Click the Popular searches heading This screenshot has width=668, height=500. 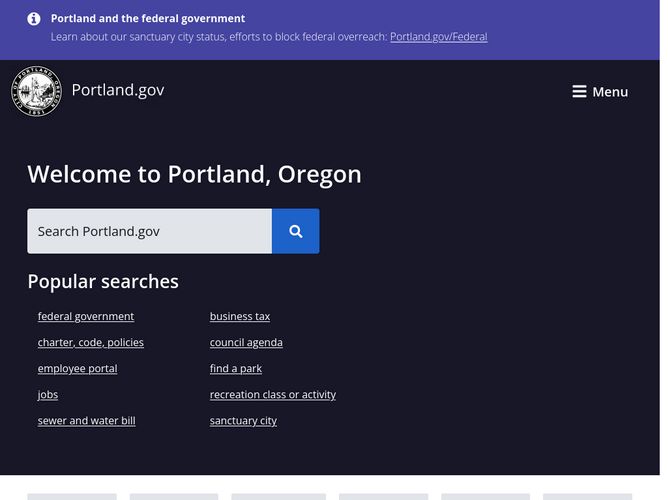(x=103, y=282)
